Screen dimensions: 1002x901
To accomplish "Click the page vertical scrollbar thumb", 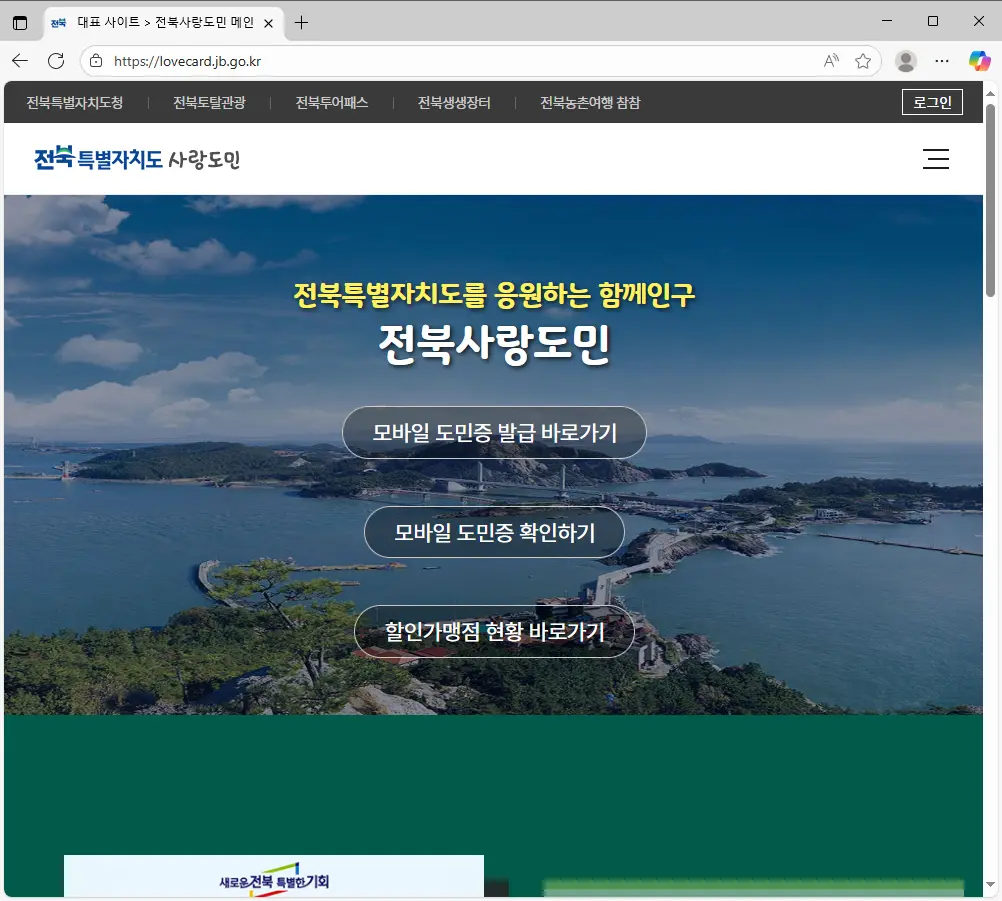I will [990, 200].
